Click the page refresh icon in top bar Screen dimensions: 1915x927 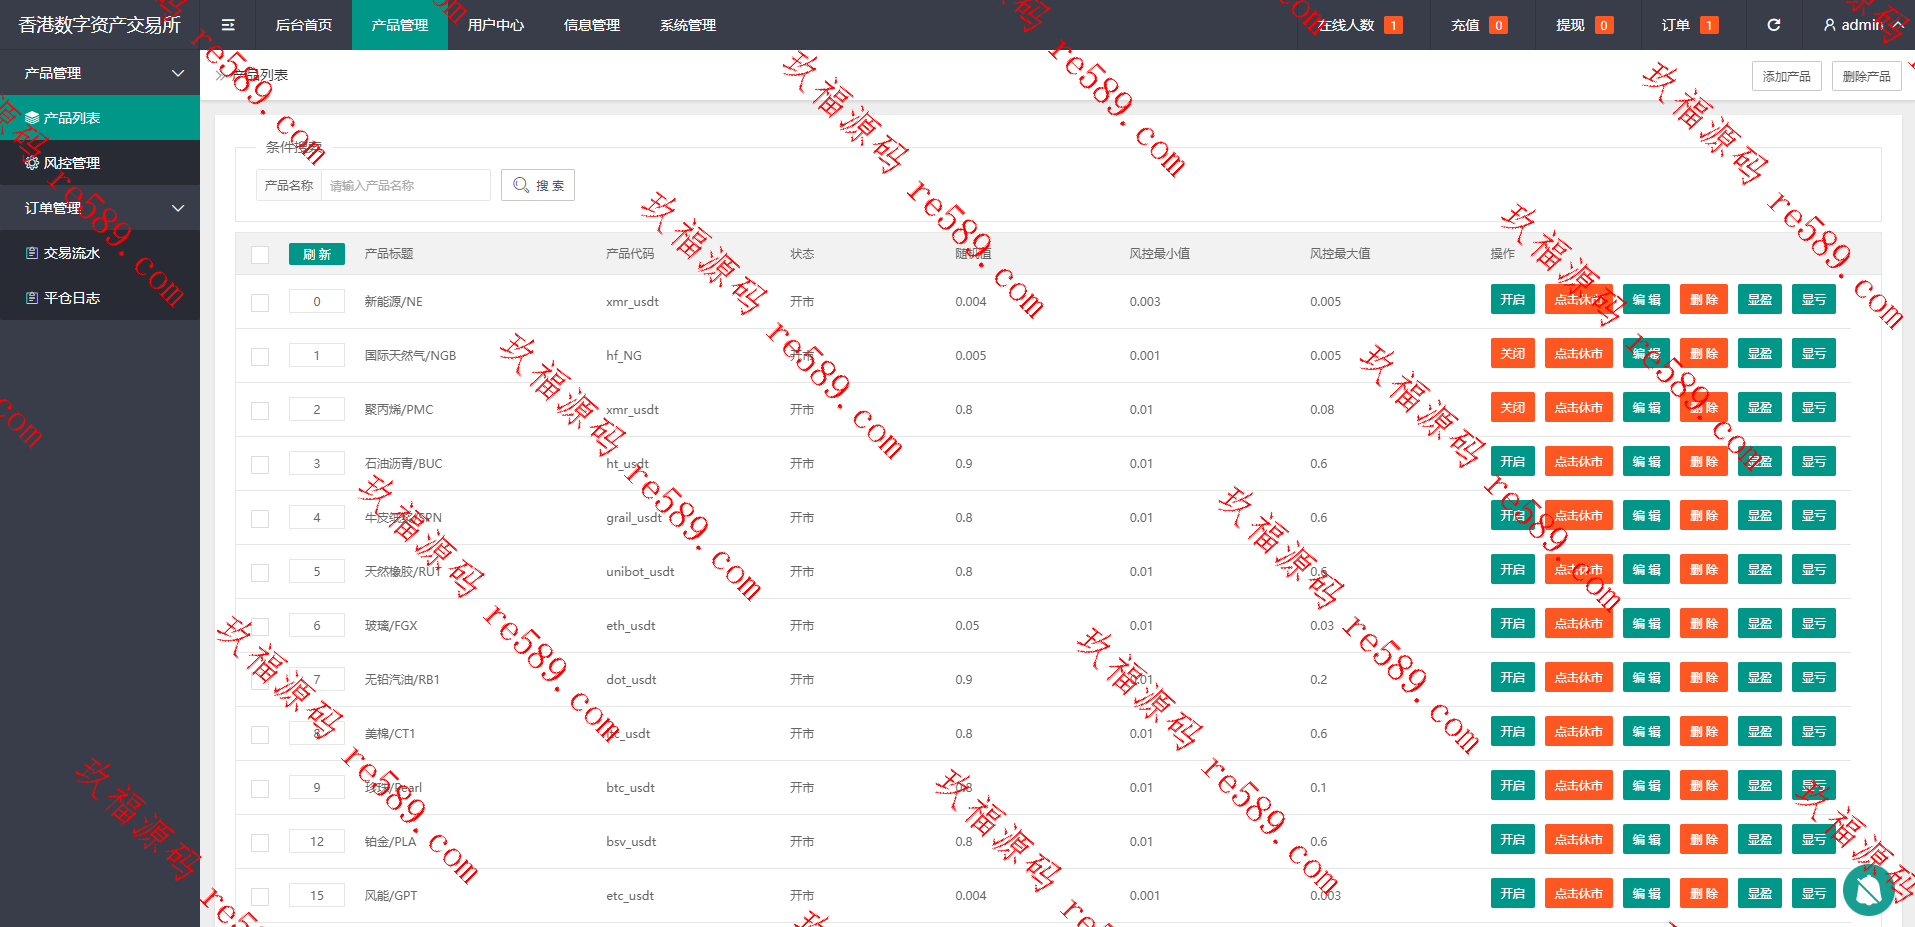tap(1773, 25)
